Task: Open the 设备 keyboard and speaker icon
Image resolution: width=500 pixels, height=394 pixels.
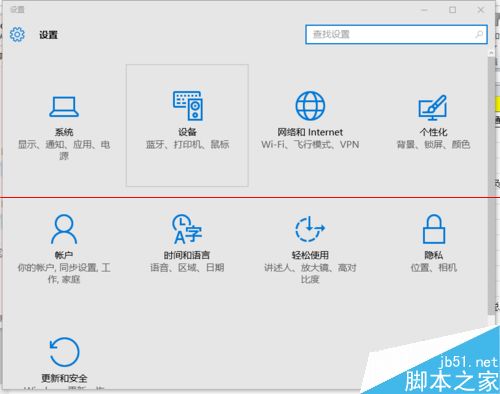Action: coord(188,106)
